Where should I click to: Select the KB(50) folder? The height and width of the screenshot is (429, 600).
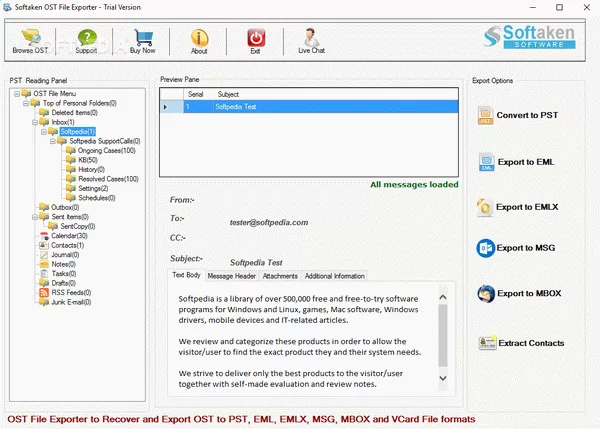tap(88, 160)
